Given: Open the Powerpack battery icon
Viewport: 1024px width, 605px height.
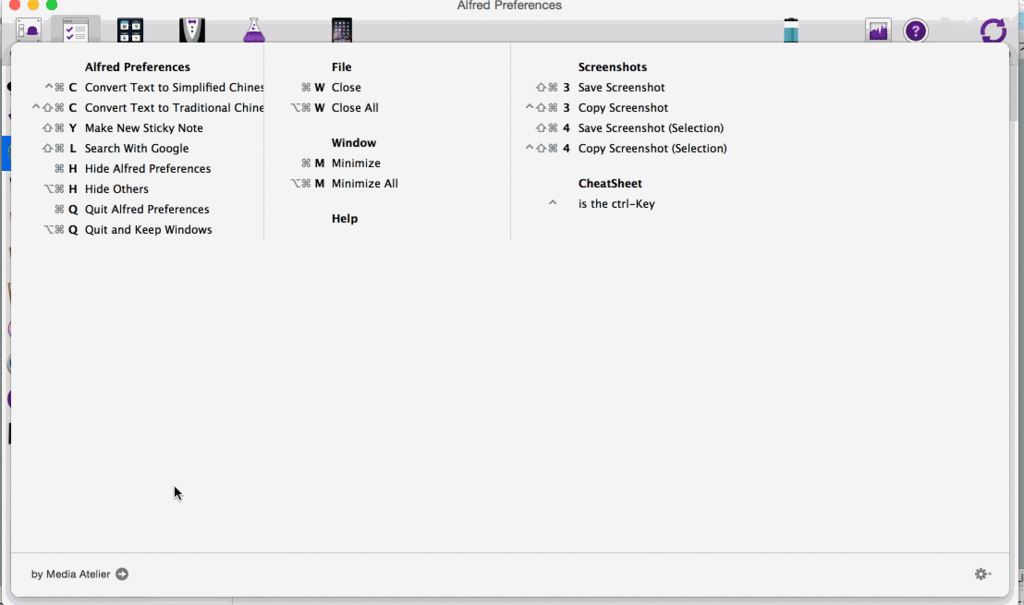Looking at the screenshot, I should (791, 30).
